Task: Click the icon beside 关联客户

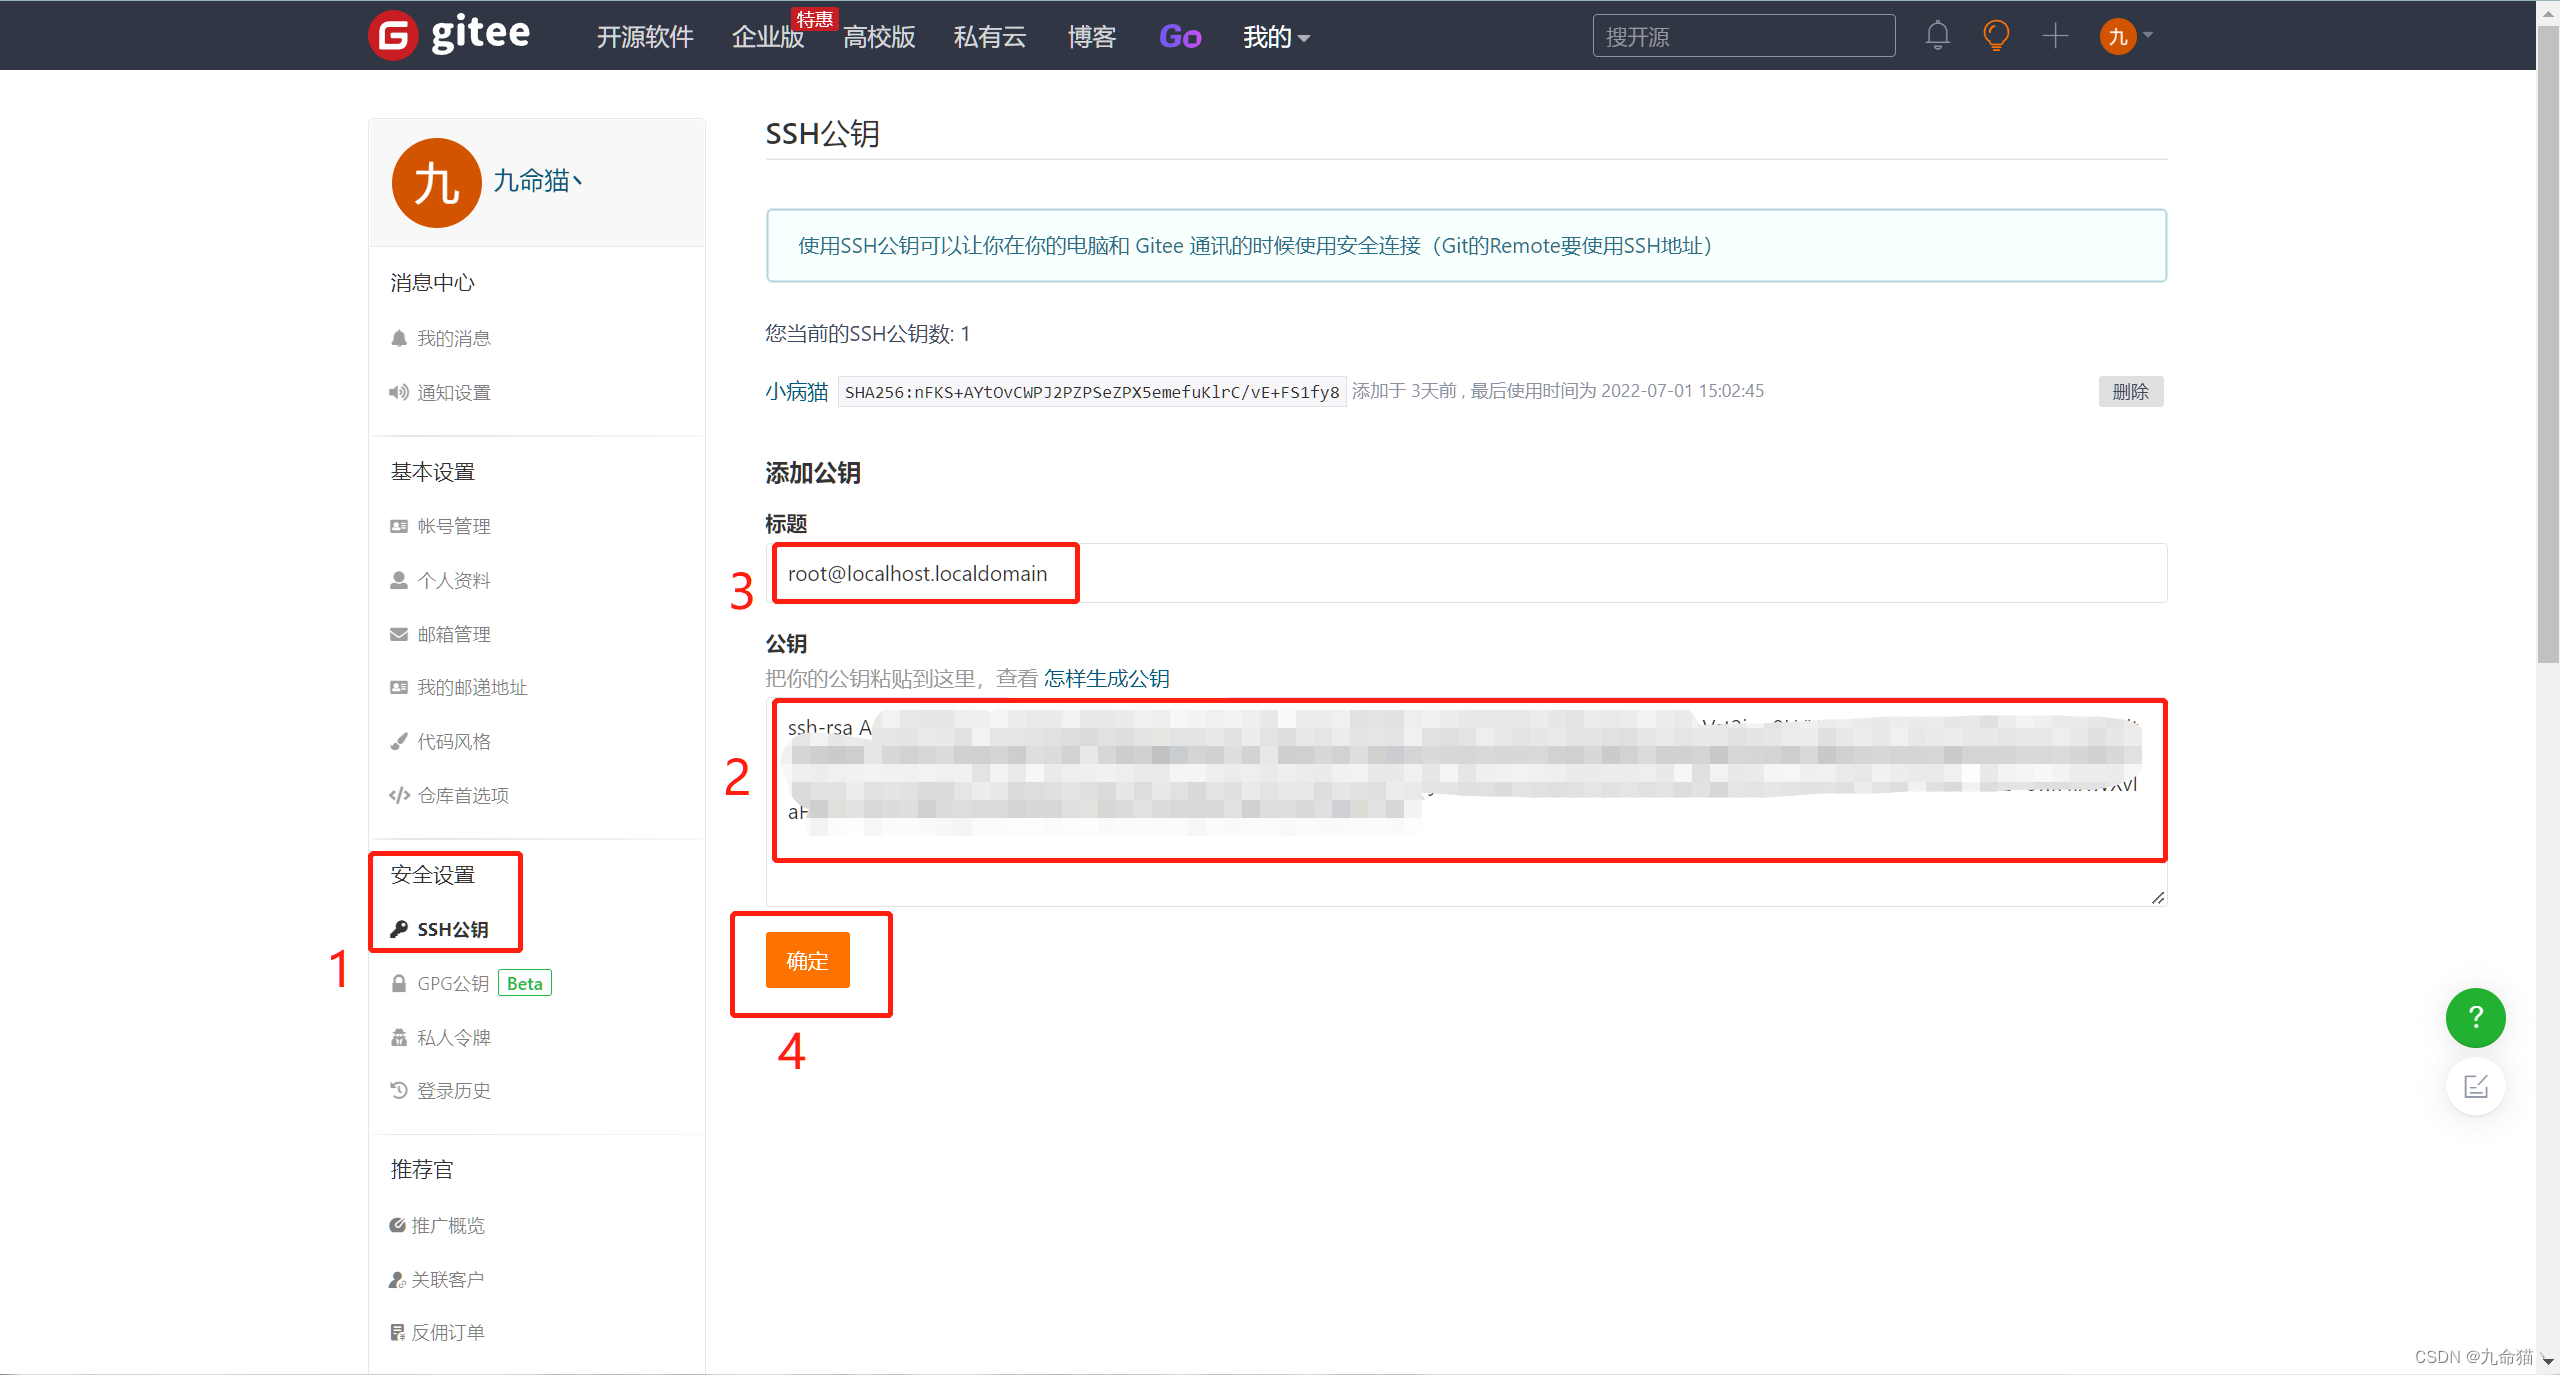Action: [x=397, y=1279]
